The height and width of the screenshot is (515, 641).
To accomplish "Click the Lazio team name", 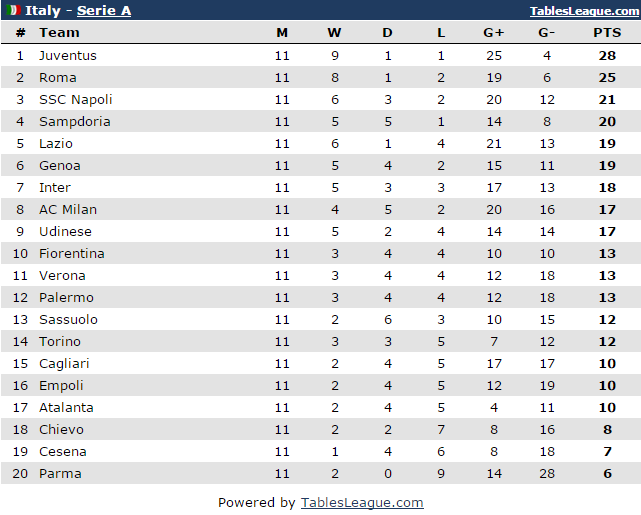I will (x=56, y=144).
